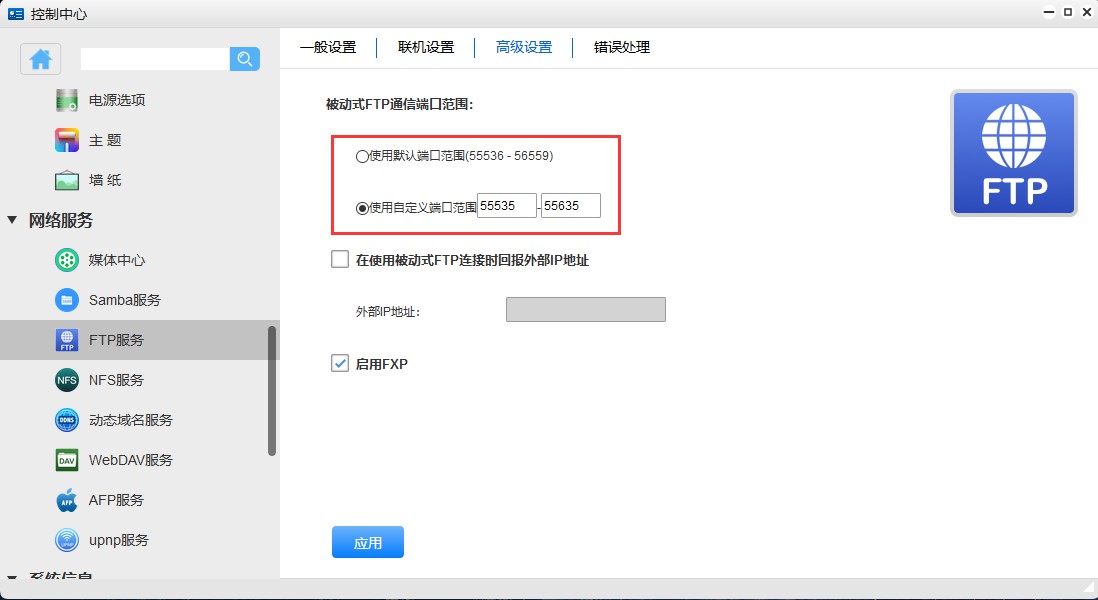This screenshot has width=1098, height=600.
Task: Uncheck the 启用FXP checkbox
Action: (x=340, y=364)
